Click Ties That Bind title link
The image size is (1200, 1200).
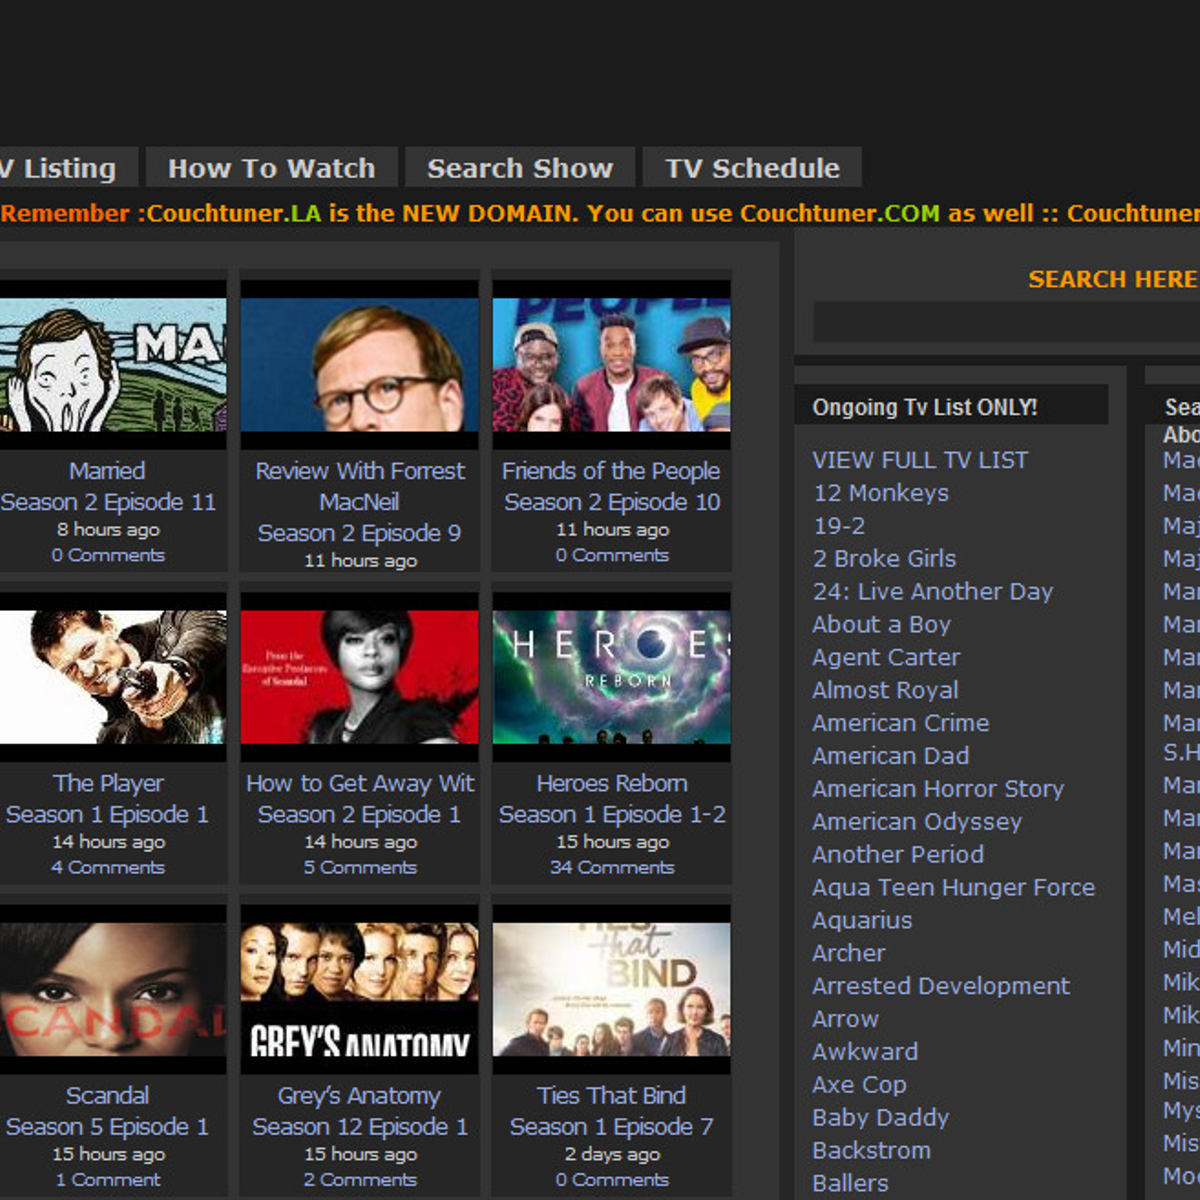pos(611,1096)
